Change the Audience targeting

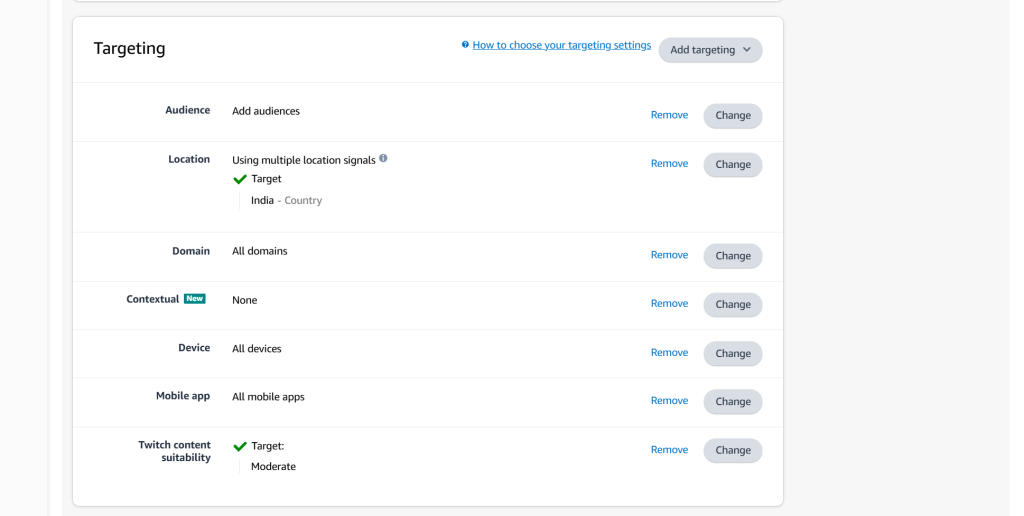click(x=733, y=116)
